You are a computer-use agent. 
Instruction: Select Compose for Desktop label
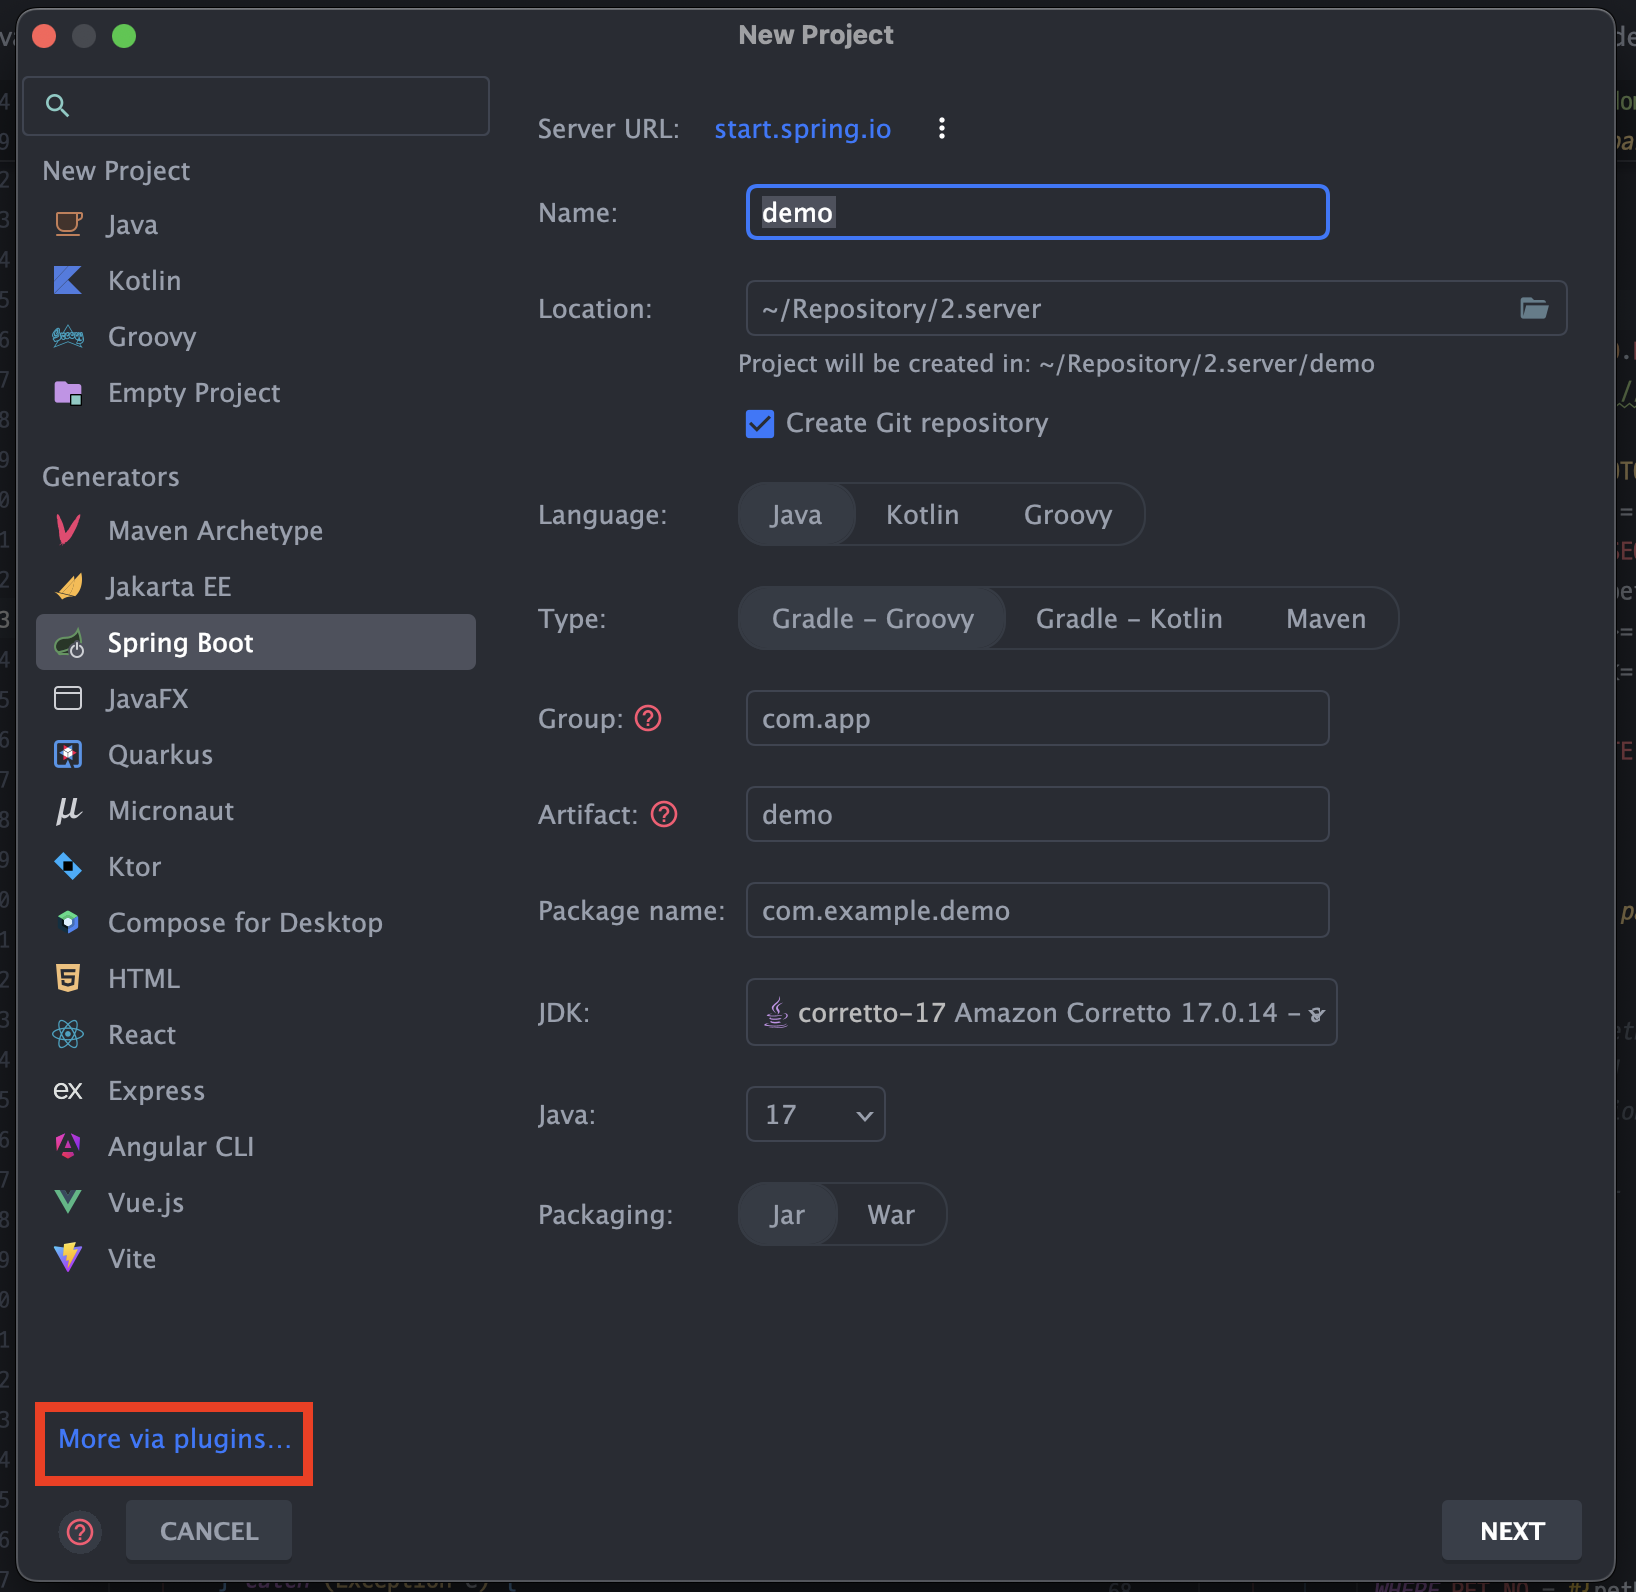245,922
